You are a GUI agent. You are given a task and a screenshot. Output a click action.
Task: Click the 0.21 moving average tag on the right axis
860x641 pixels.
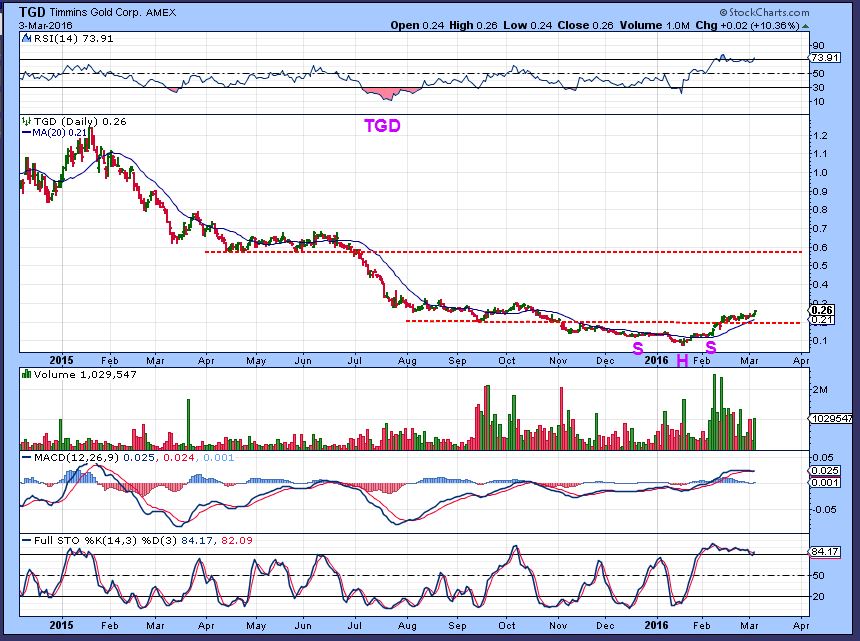tap(823, 320)
